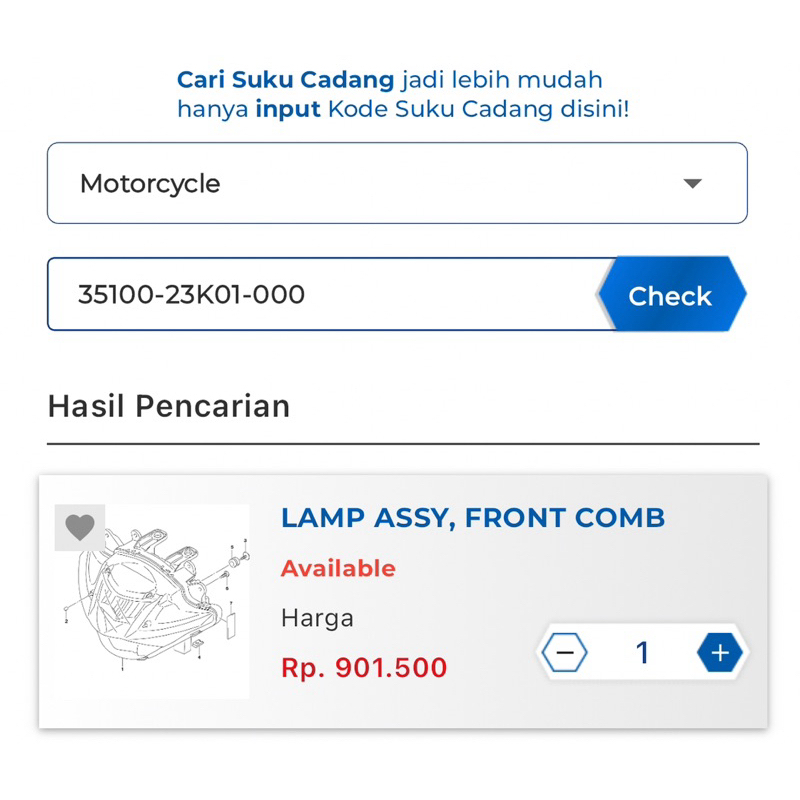
Task: Open the LAMP ASSY, FRONT COMB result
Action: pos(472,518)
